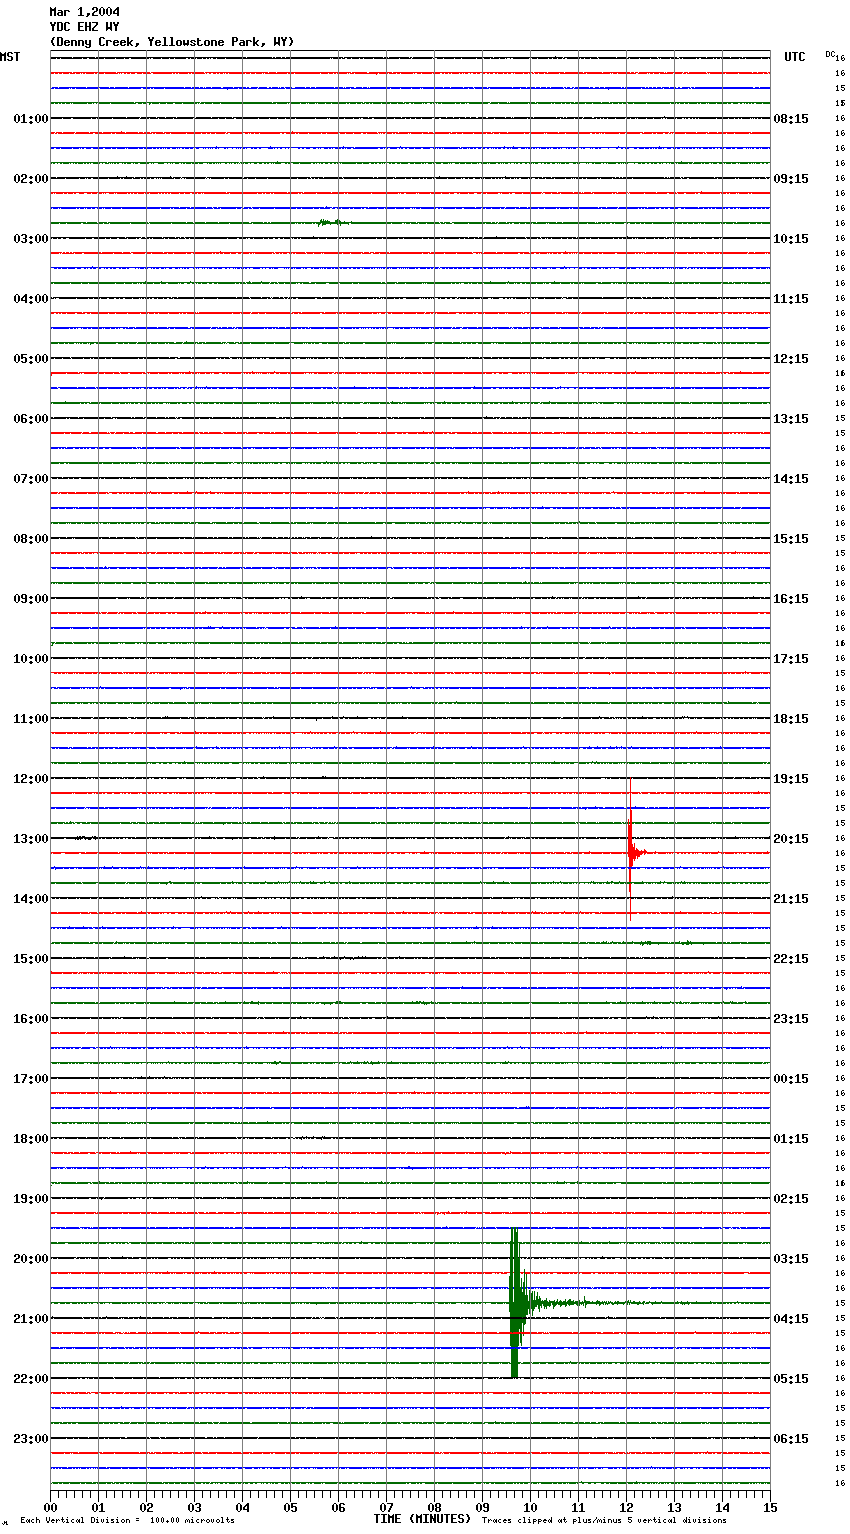Image resolution: width=850 pixels, height=1534 pixels.
Task: Click the 09:00 MST time label
Action: [x=31, y=599]
